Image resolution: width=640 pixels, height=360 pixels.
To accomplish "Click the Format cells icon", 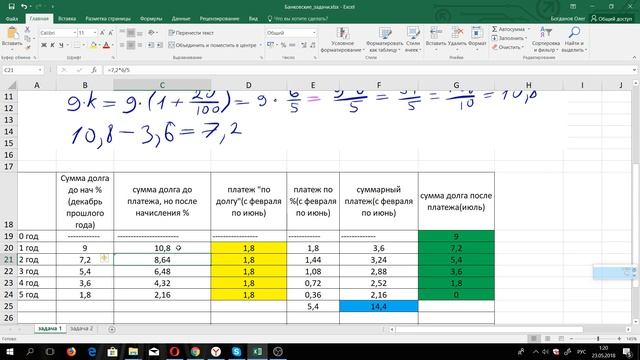I will click(477, 33).
